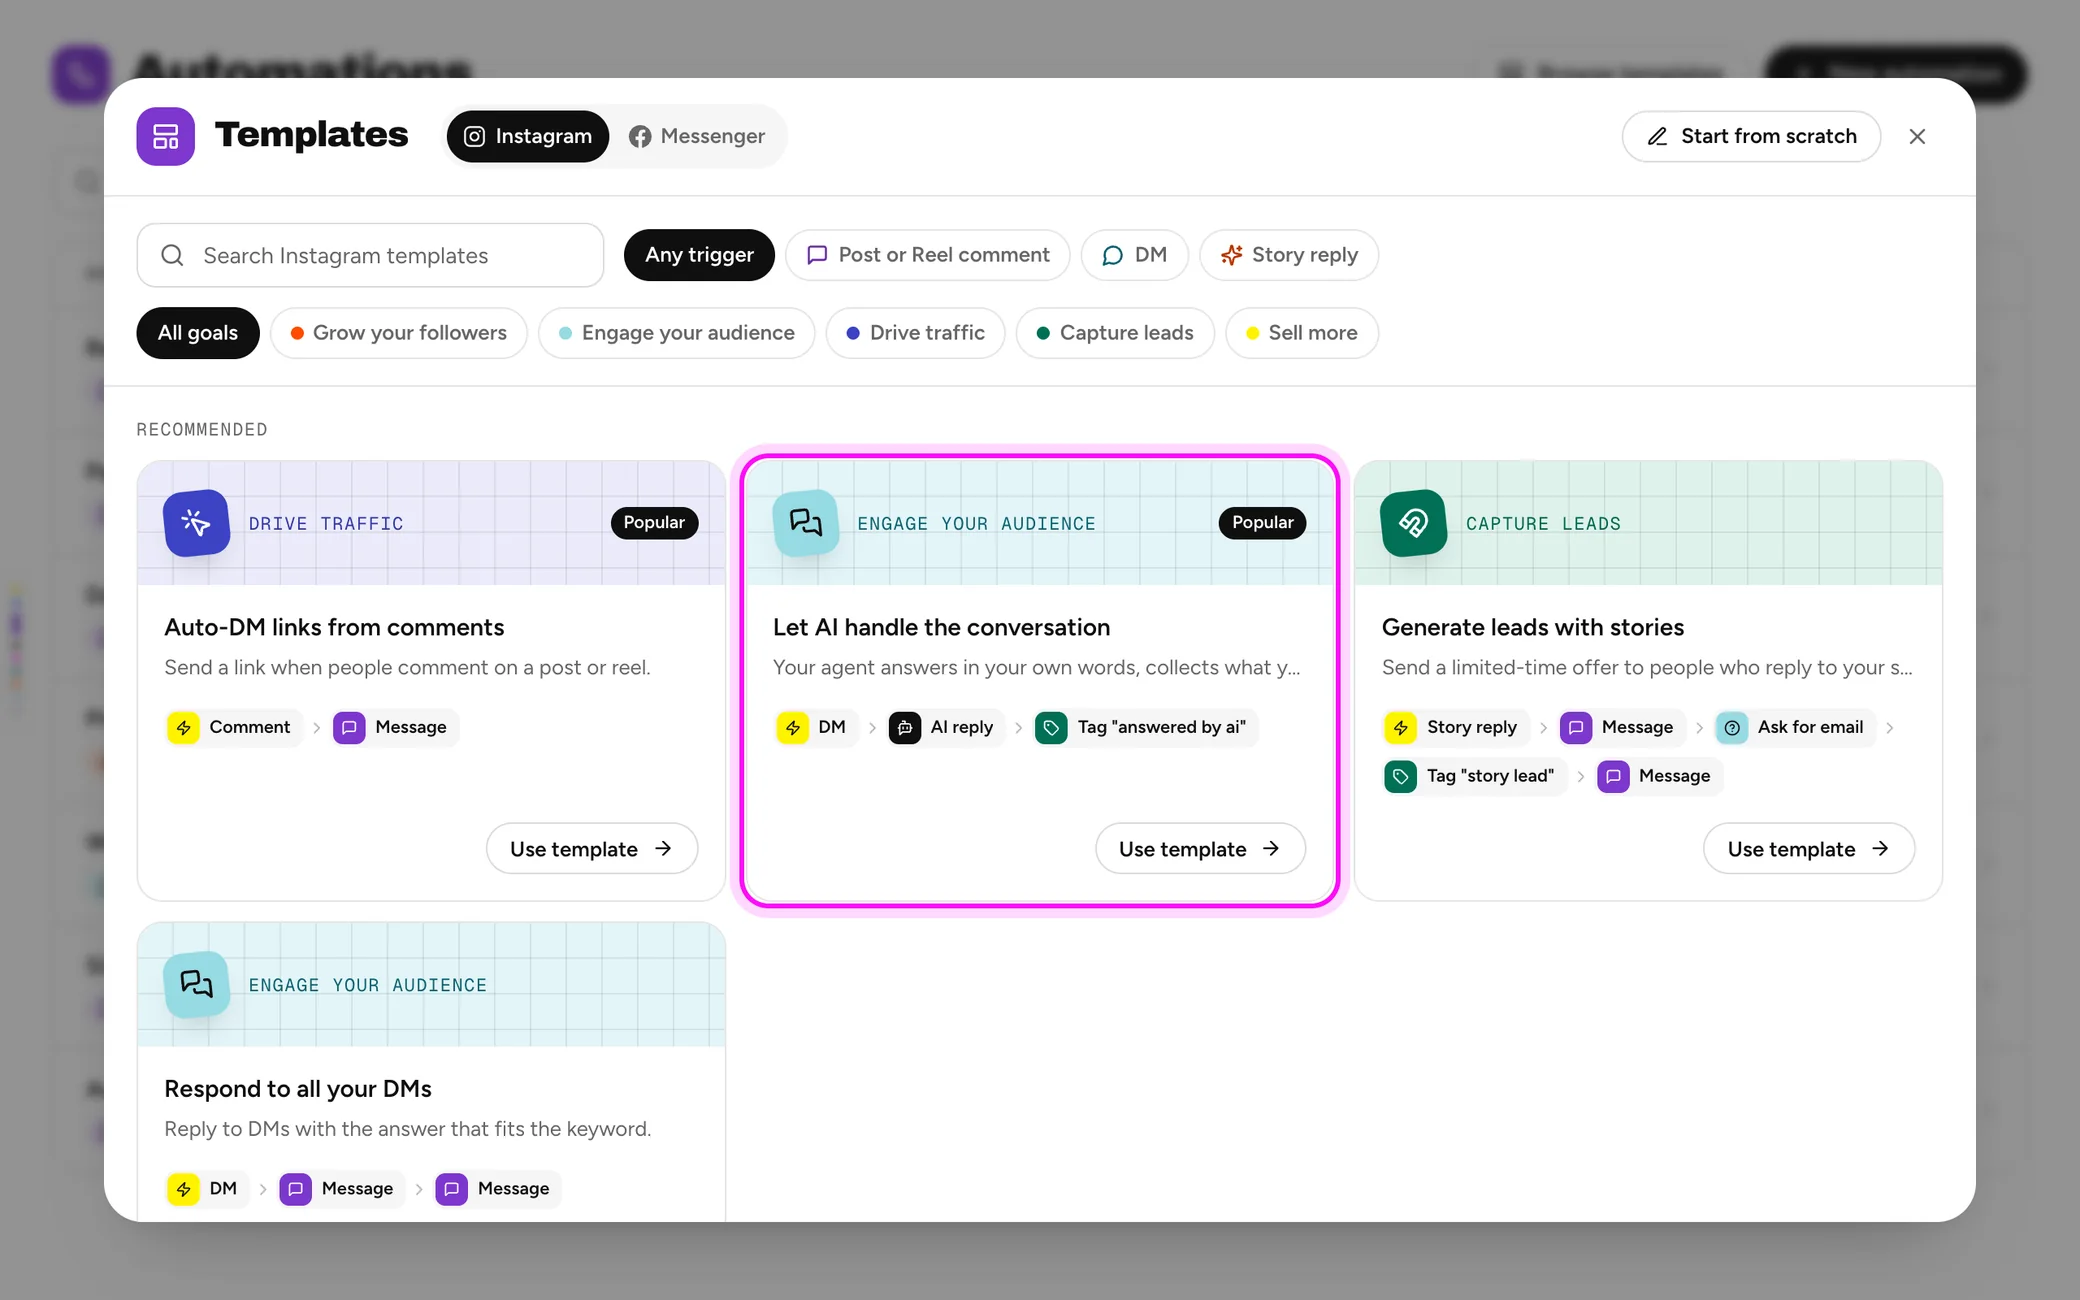Click the DM lightning icon in AI conversation card
This screenshot has width=2080, height=1300.
click(x=792, y=728)
